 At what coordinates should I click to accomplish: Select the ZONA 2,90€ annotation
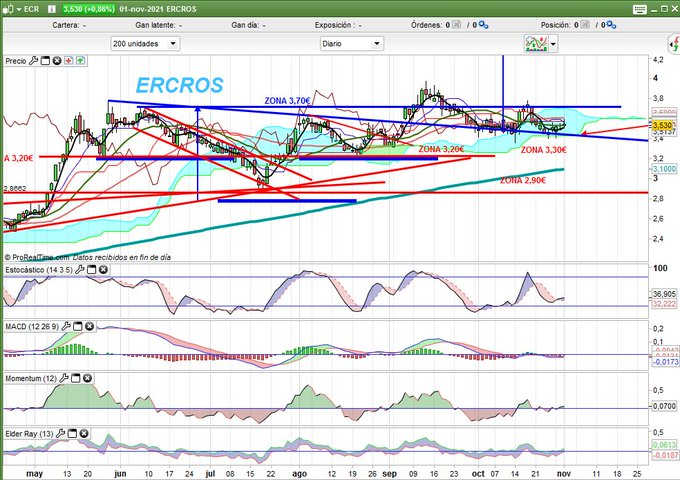click(x=523, y=180)
